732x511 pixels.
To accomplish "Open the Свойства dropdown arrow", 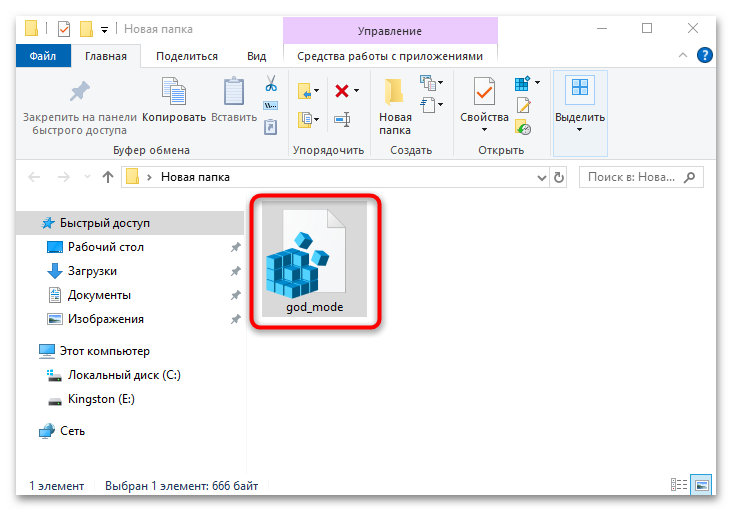I will [x=484, y=129].
